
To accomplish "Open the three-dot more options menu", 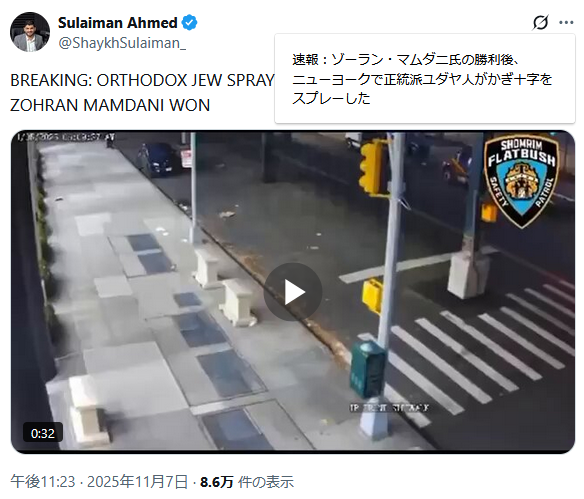I will tap(566, 23).
